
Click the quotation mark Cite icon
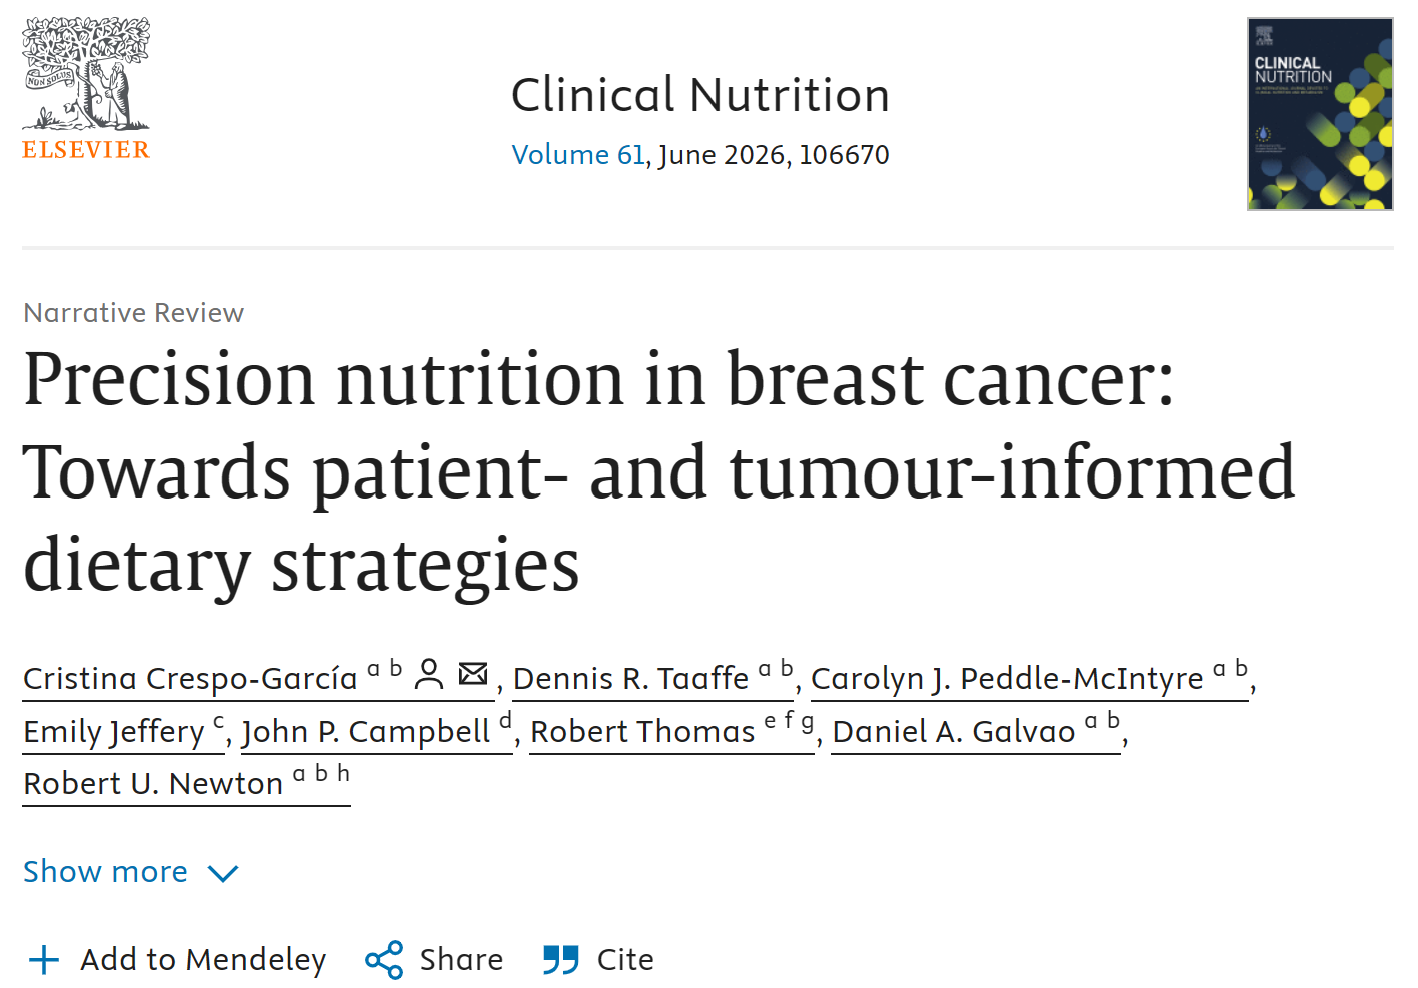561,960
